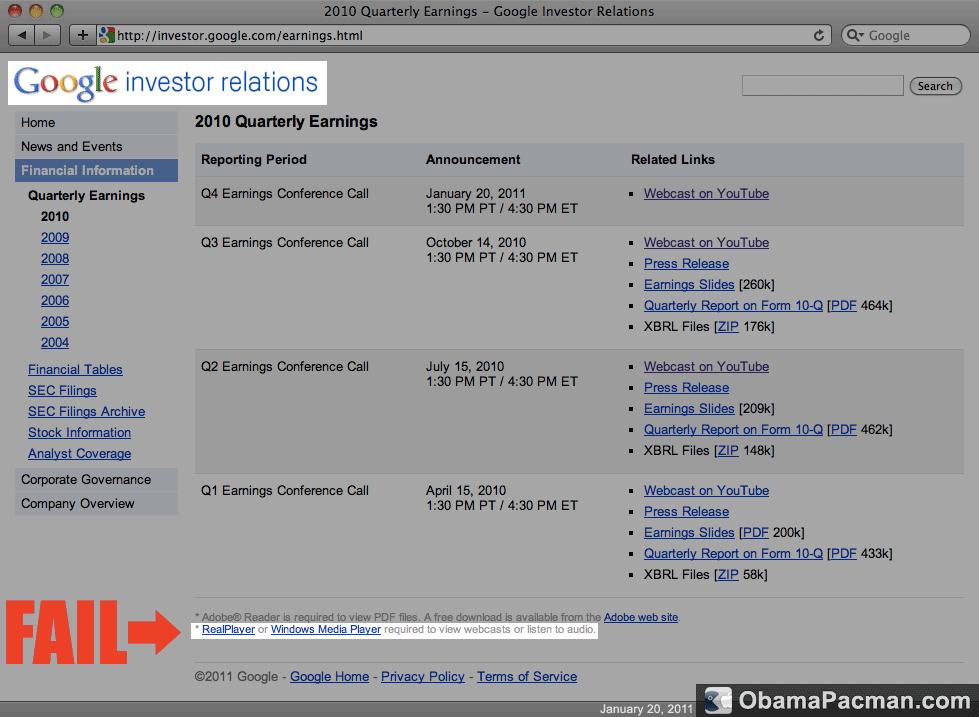This screenshot has height=717, width=979.
Task: Open Q2 Earnings Slides 209k link
Action: pyautogui.click(x=689, y=409)
